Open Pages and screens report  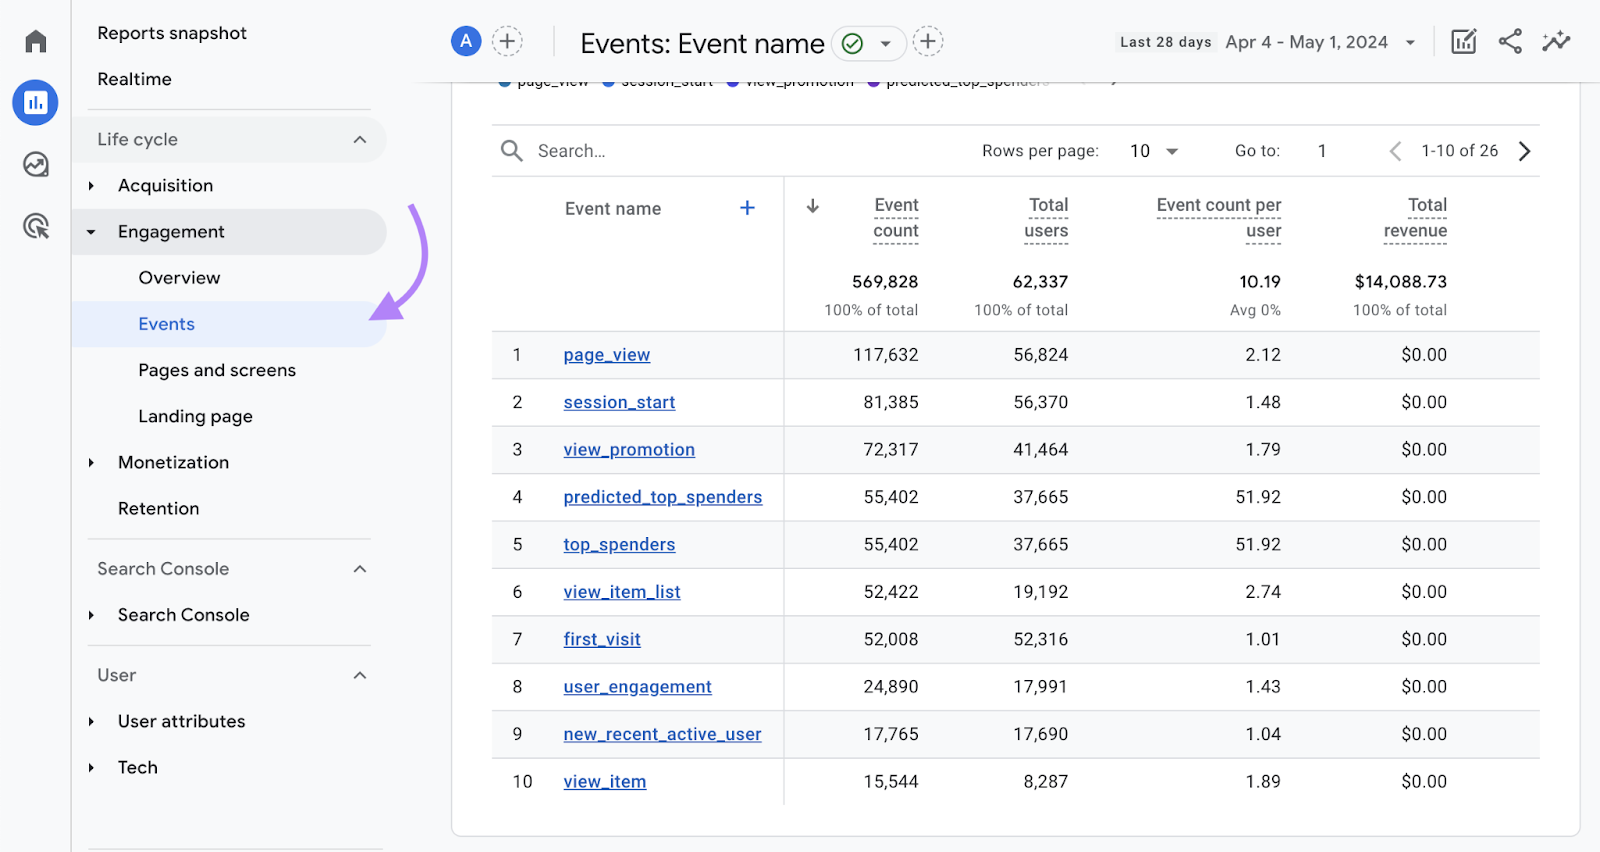tap(217, 370)
